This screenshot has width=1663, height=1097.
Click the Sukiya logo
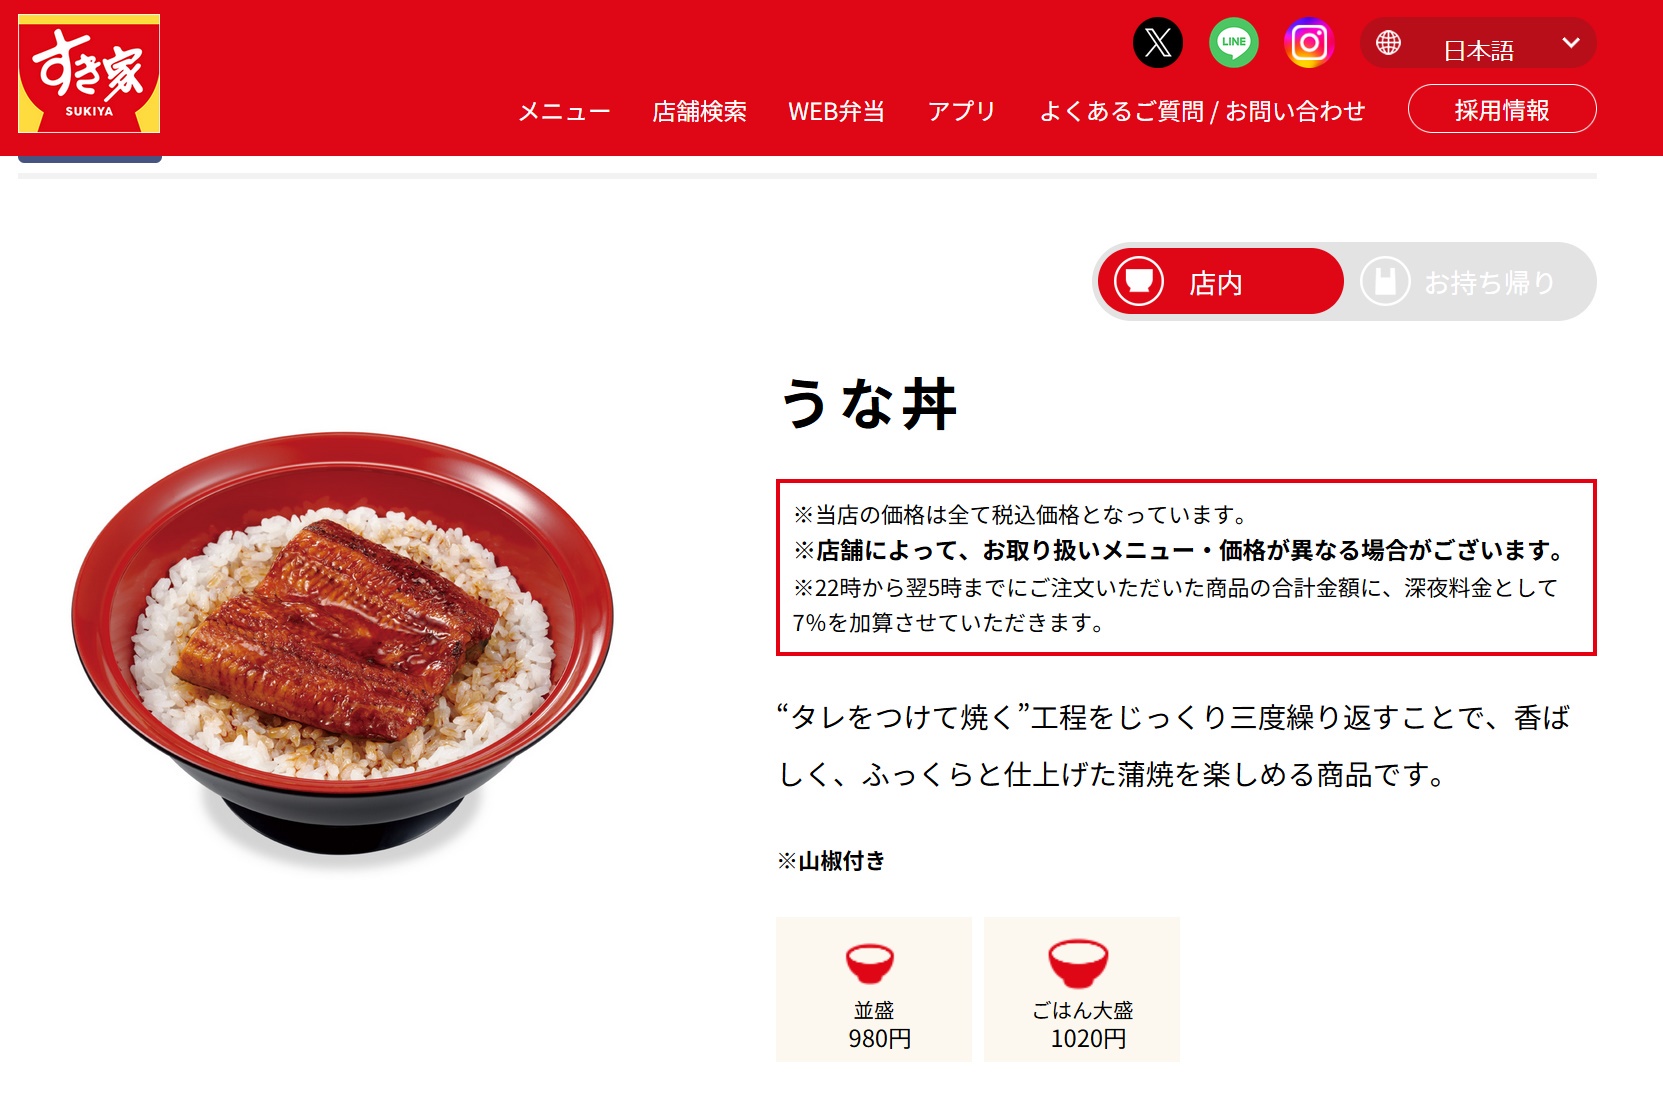[89, 74]
